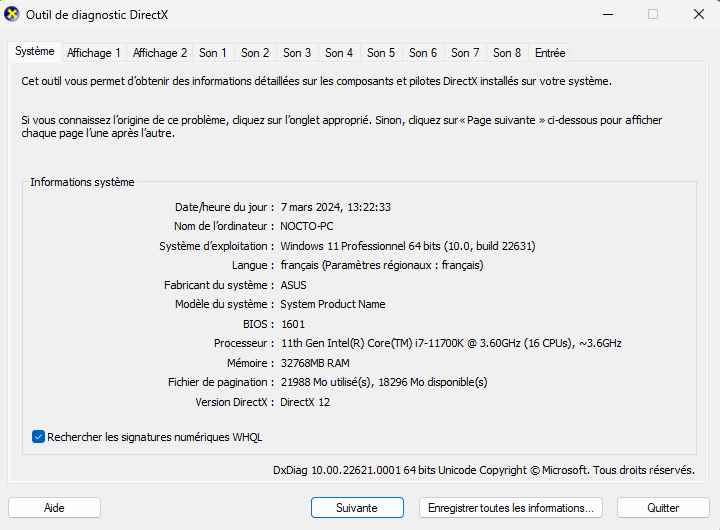Click the computer name NOCTO-PC
720x530 pixels.
pos(307,226)
